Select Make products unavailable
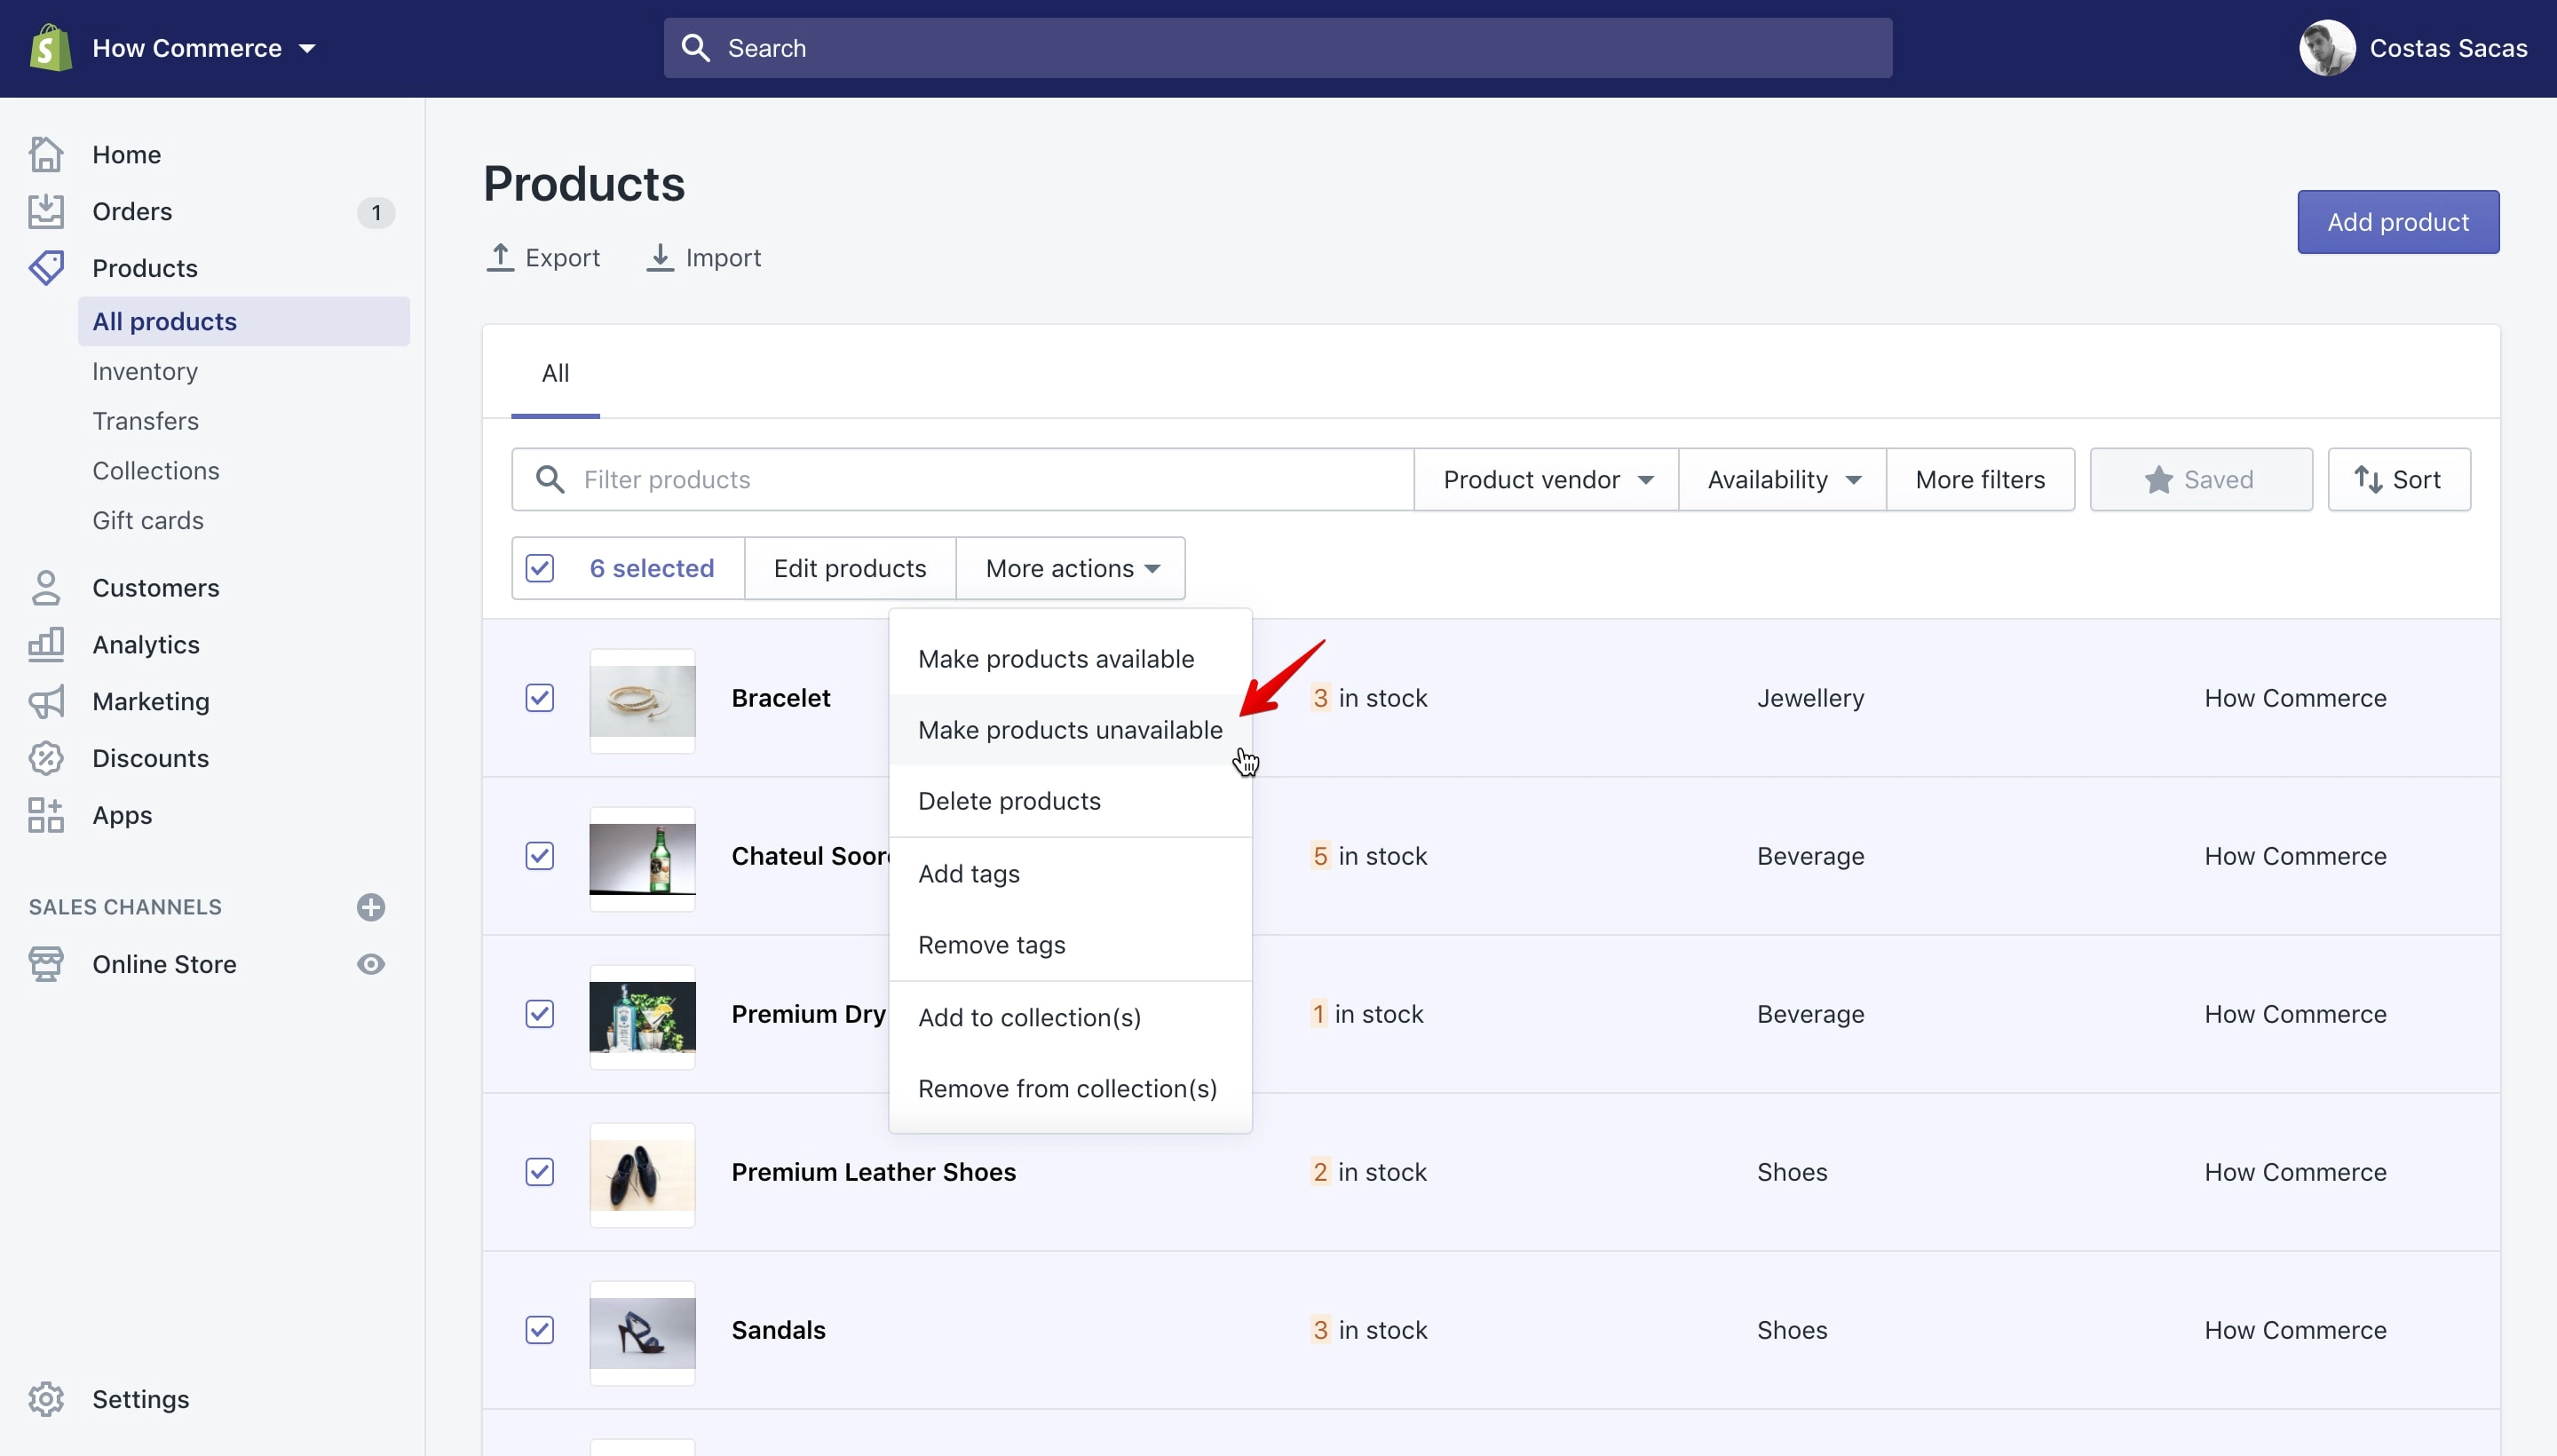 (x=1070, y=730)
